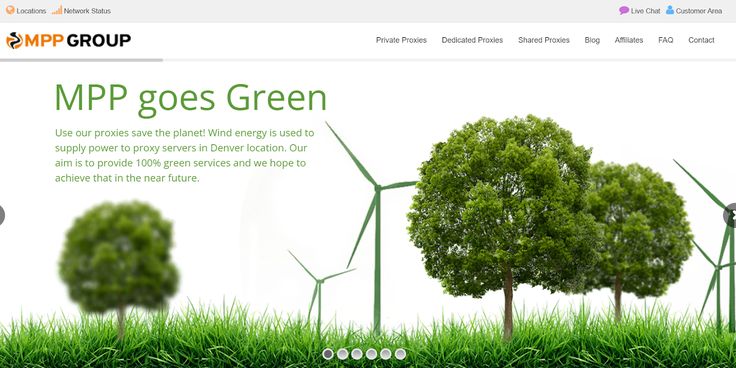Click the Live Chat speech bubble icon

[x=624, y=10]
